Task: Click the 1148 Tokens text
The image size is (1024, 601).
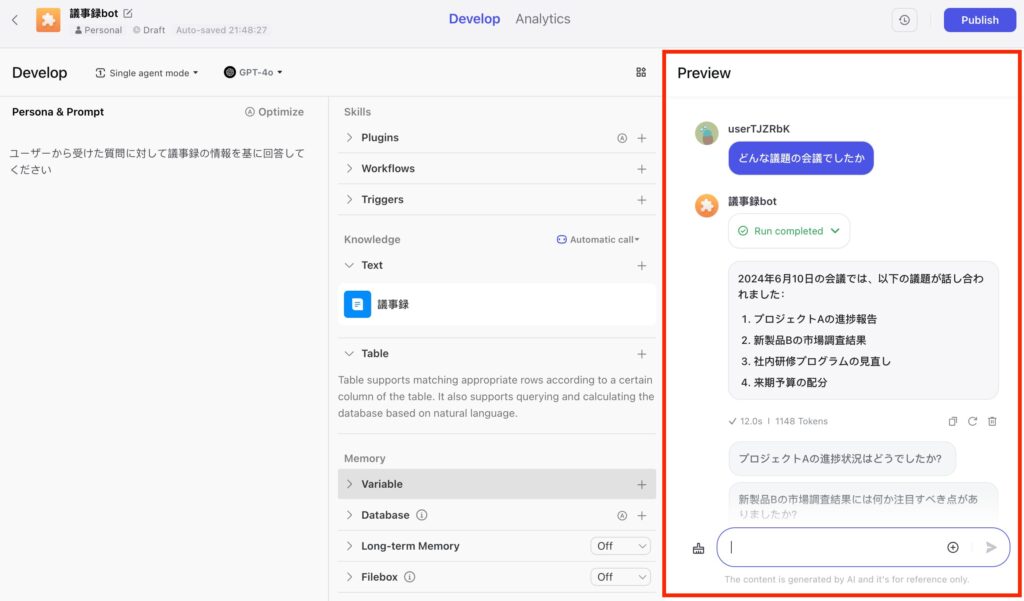Action: [801, 421]
